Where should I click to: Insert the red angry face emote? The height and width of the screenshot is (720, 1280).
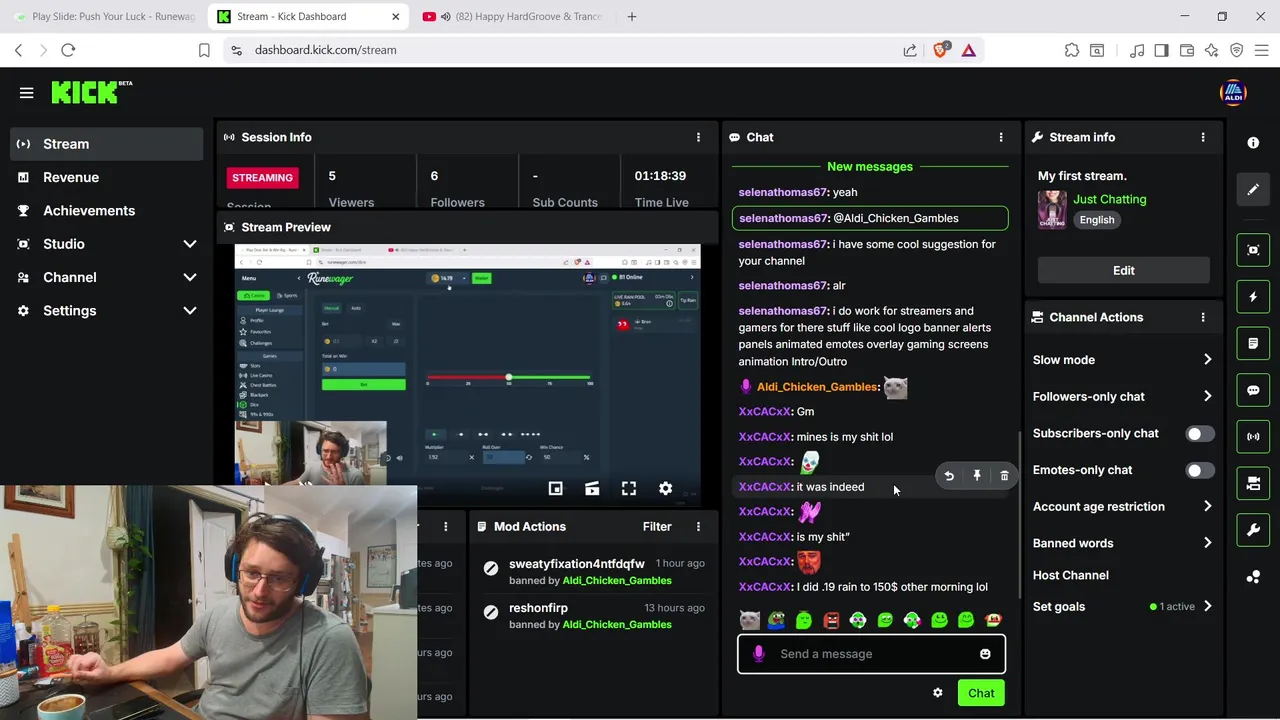tap(831, 621)
